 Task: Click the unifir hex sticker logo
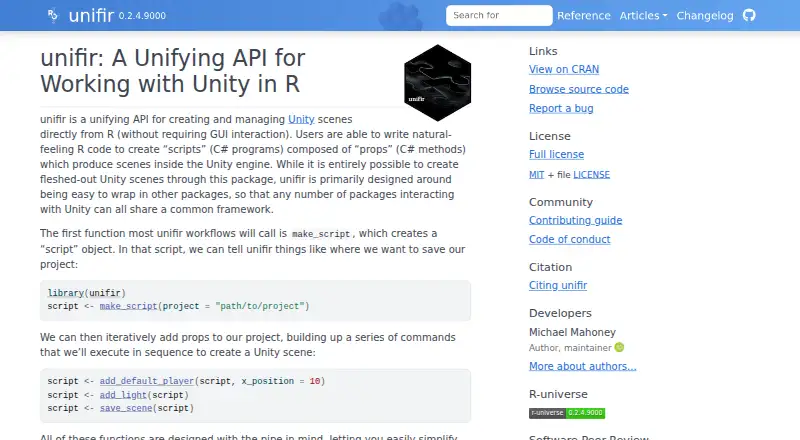tap(437, 83)
